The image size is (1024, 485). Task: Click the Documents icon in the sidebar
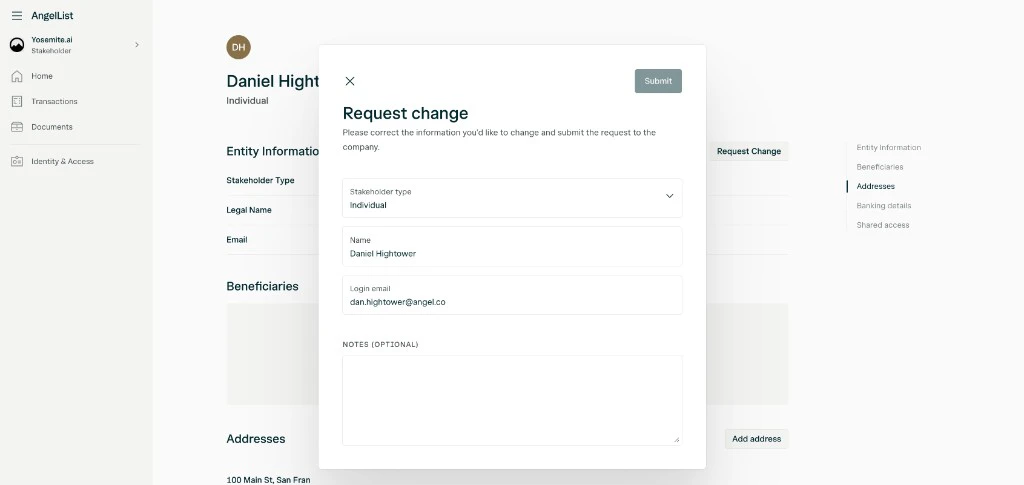pos(17,127)
